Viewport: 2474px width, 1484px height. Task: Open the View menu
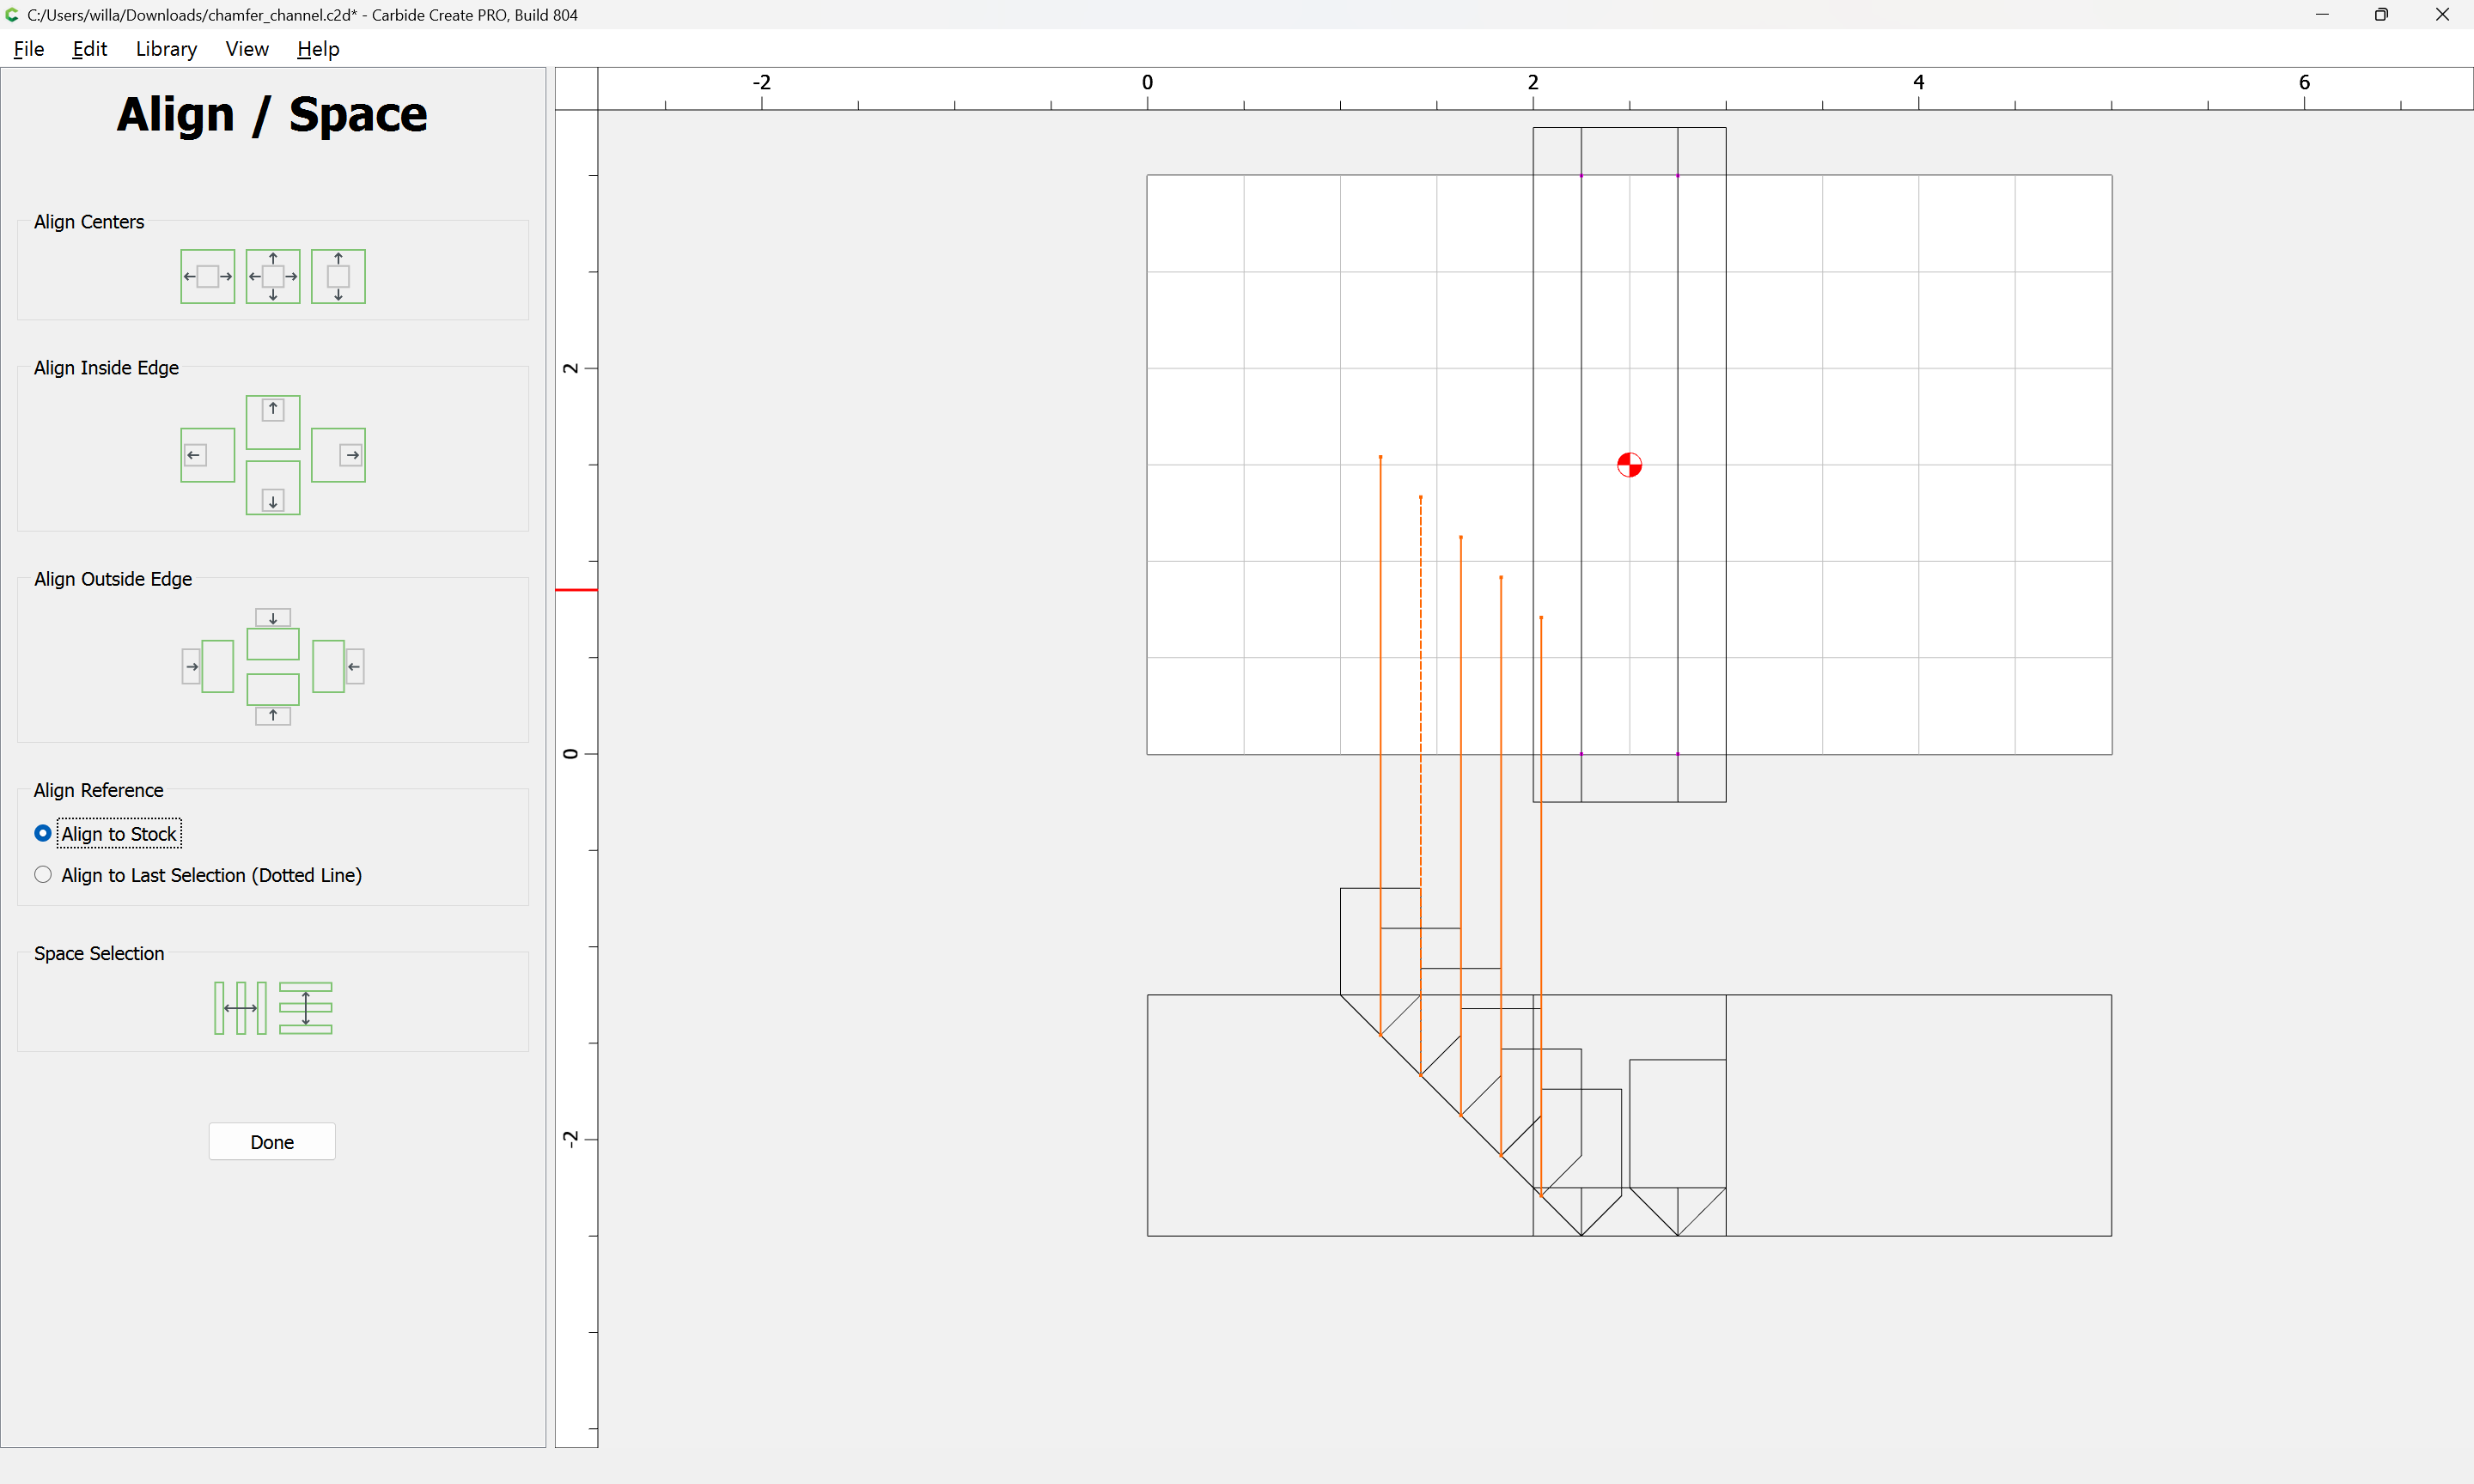pyautogui.click(x=247, y=49)
